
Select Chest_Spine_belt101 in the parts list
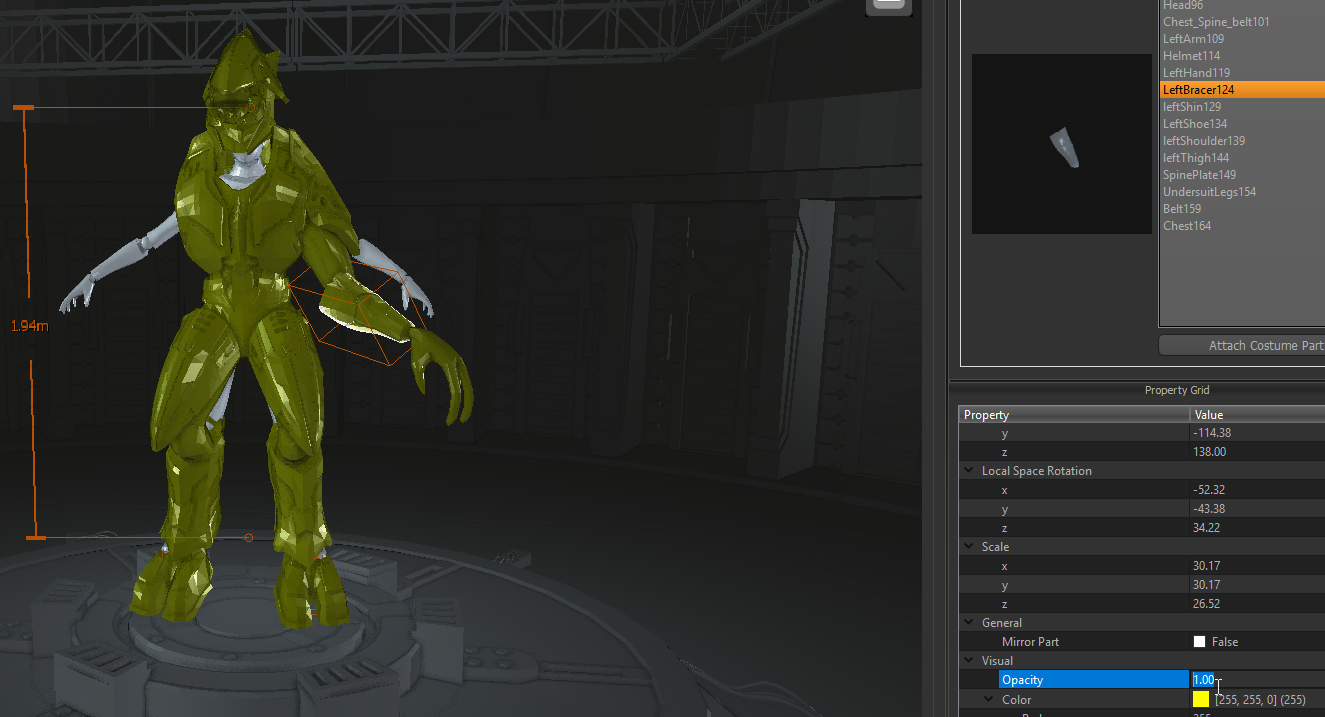click(1216, 22)
